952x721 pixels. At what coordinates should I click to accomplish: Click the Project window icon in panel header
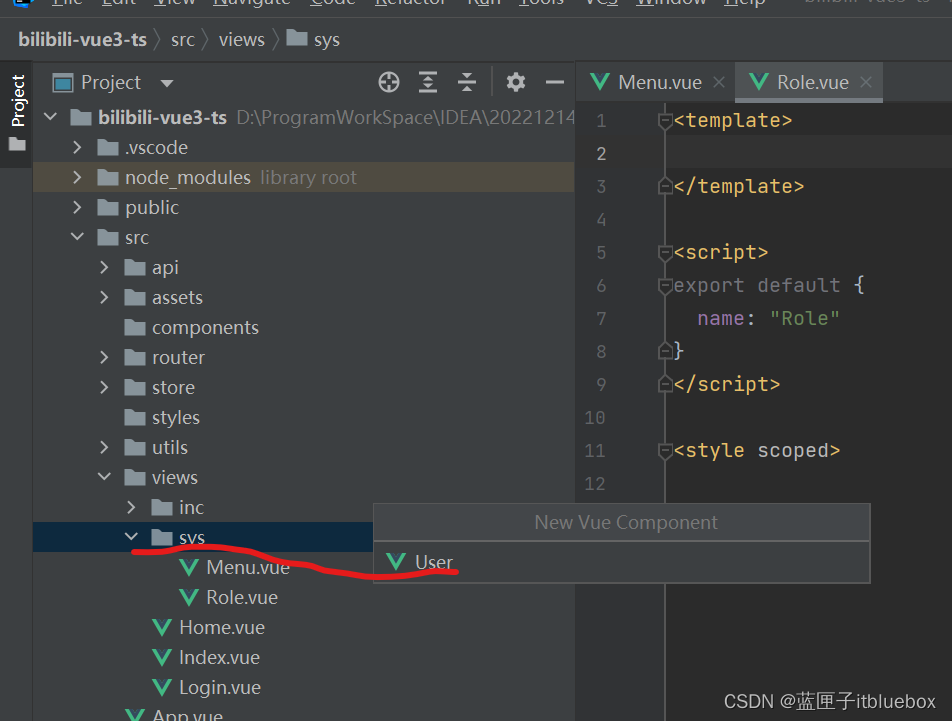click(x=63, y=83)
